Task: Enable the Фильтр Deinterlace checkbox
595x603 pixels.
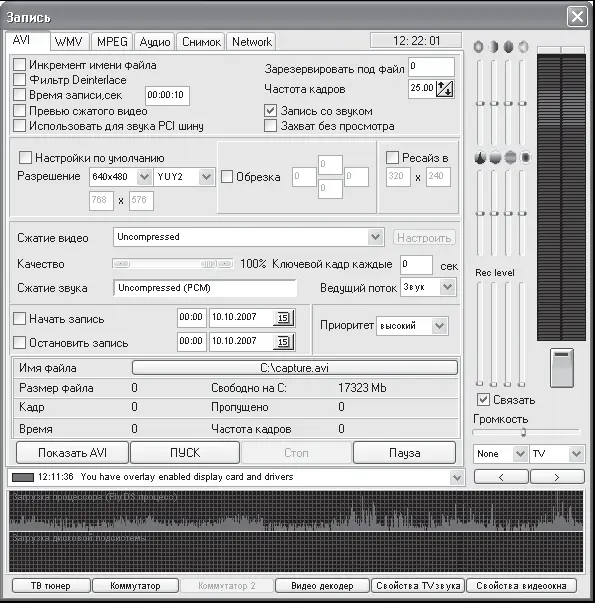Action: [x=20, y=80]
